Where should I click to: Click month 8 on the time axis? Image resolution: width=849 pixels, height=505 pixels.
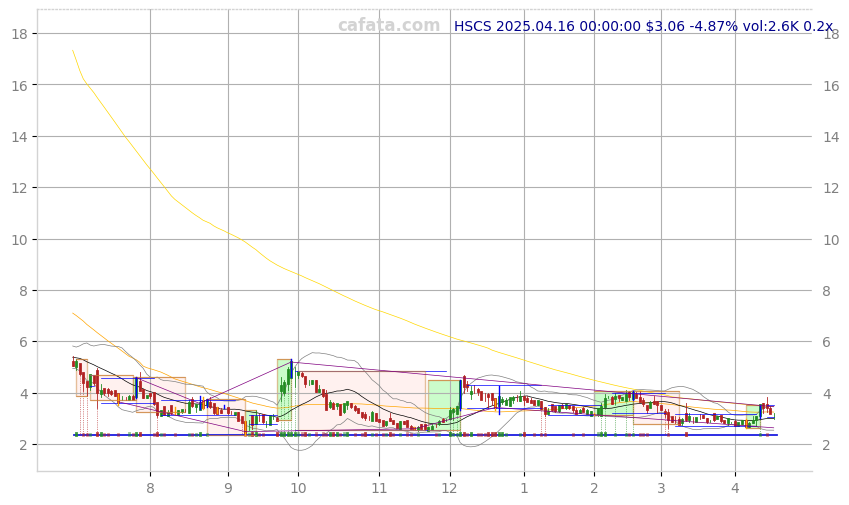point(151,488)
